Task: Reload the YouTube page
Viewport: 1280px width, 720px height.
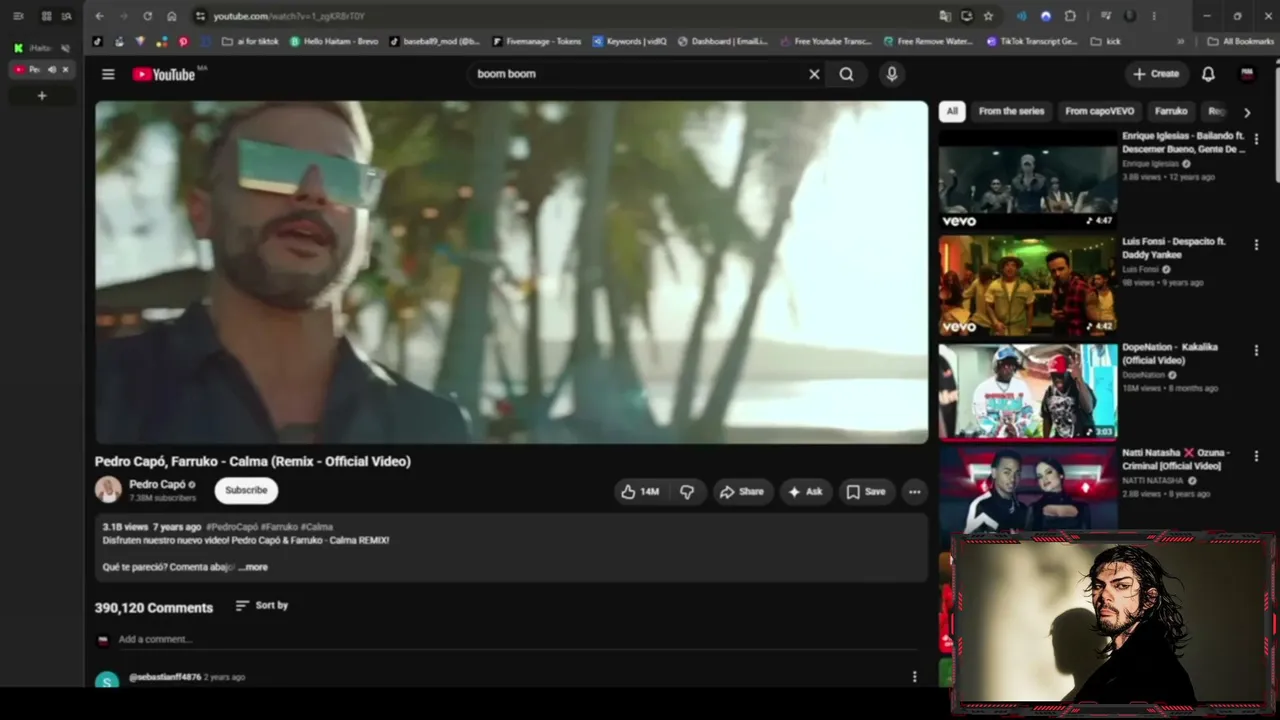Action: (x=147, y=16)
